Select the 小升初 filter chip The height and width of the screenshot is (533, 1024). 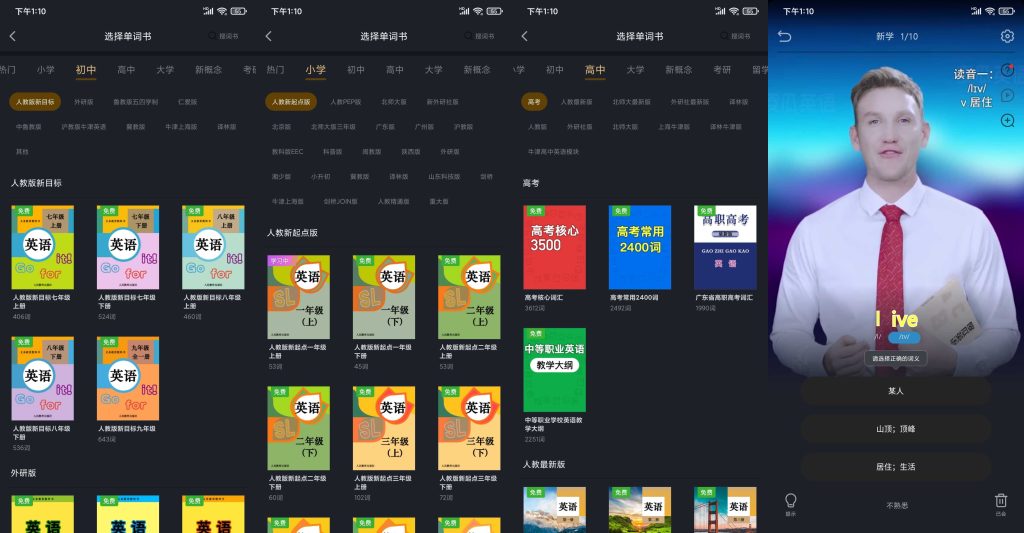pos(320,176)
